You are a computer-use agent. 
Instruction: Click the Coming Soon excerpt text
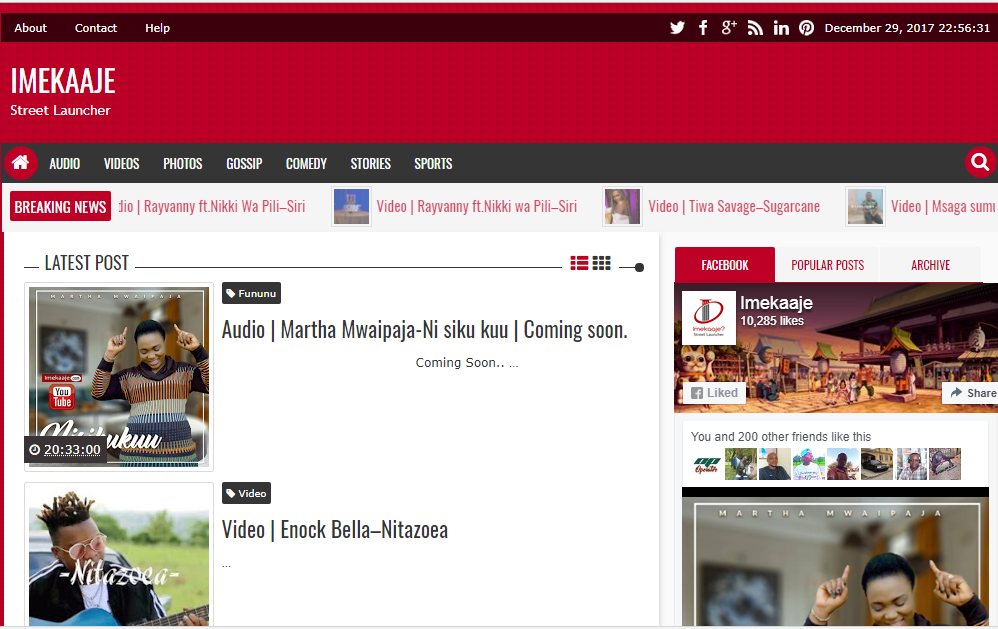467,362
